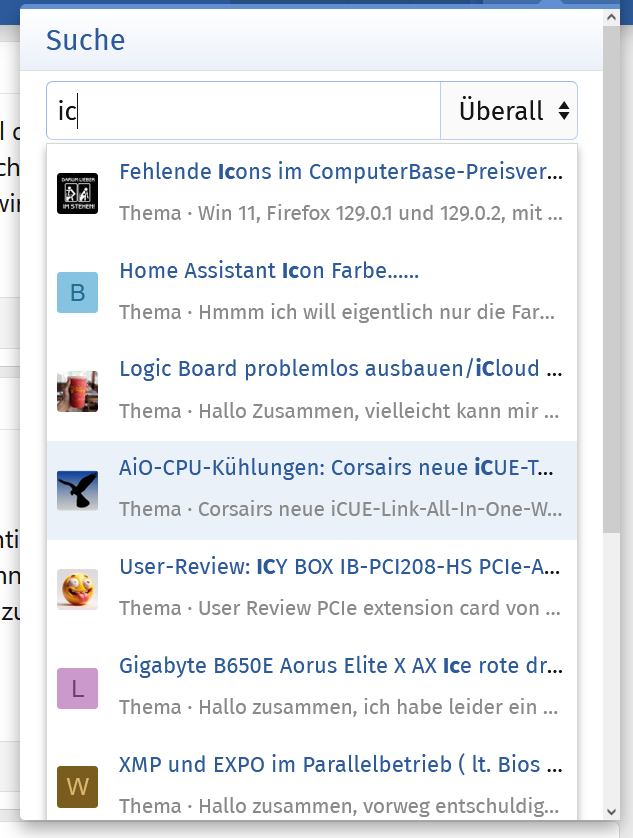The image size is (633, 838).
Task: Click scrollbar up arrow of search panel
Action: pos(612,17)
